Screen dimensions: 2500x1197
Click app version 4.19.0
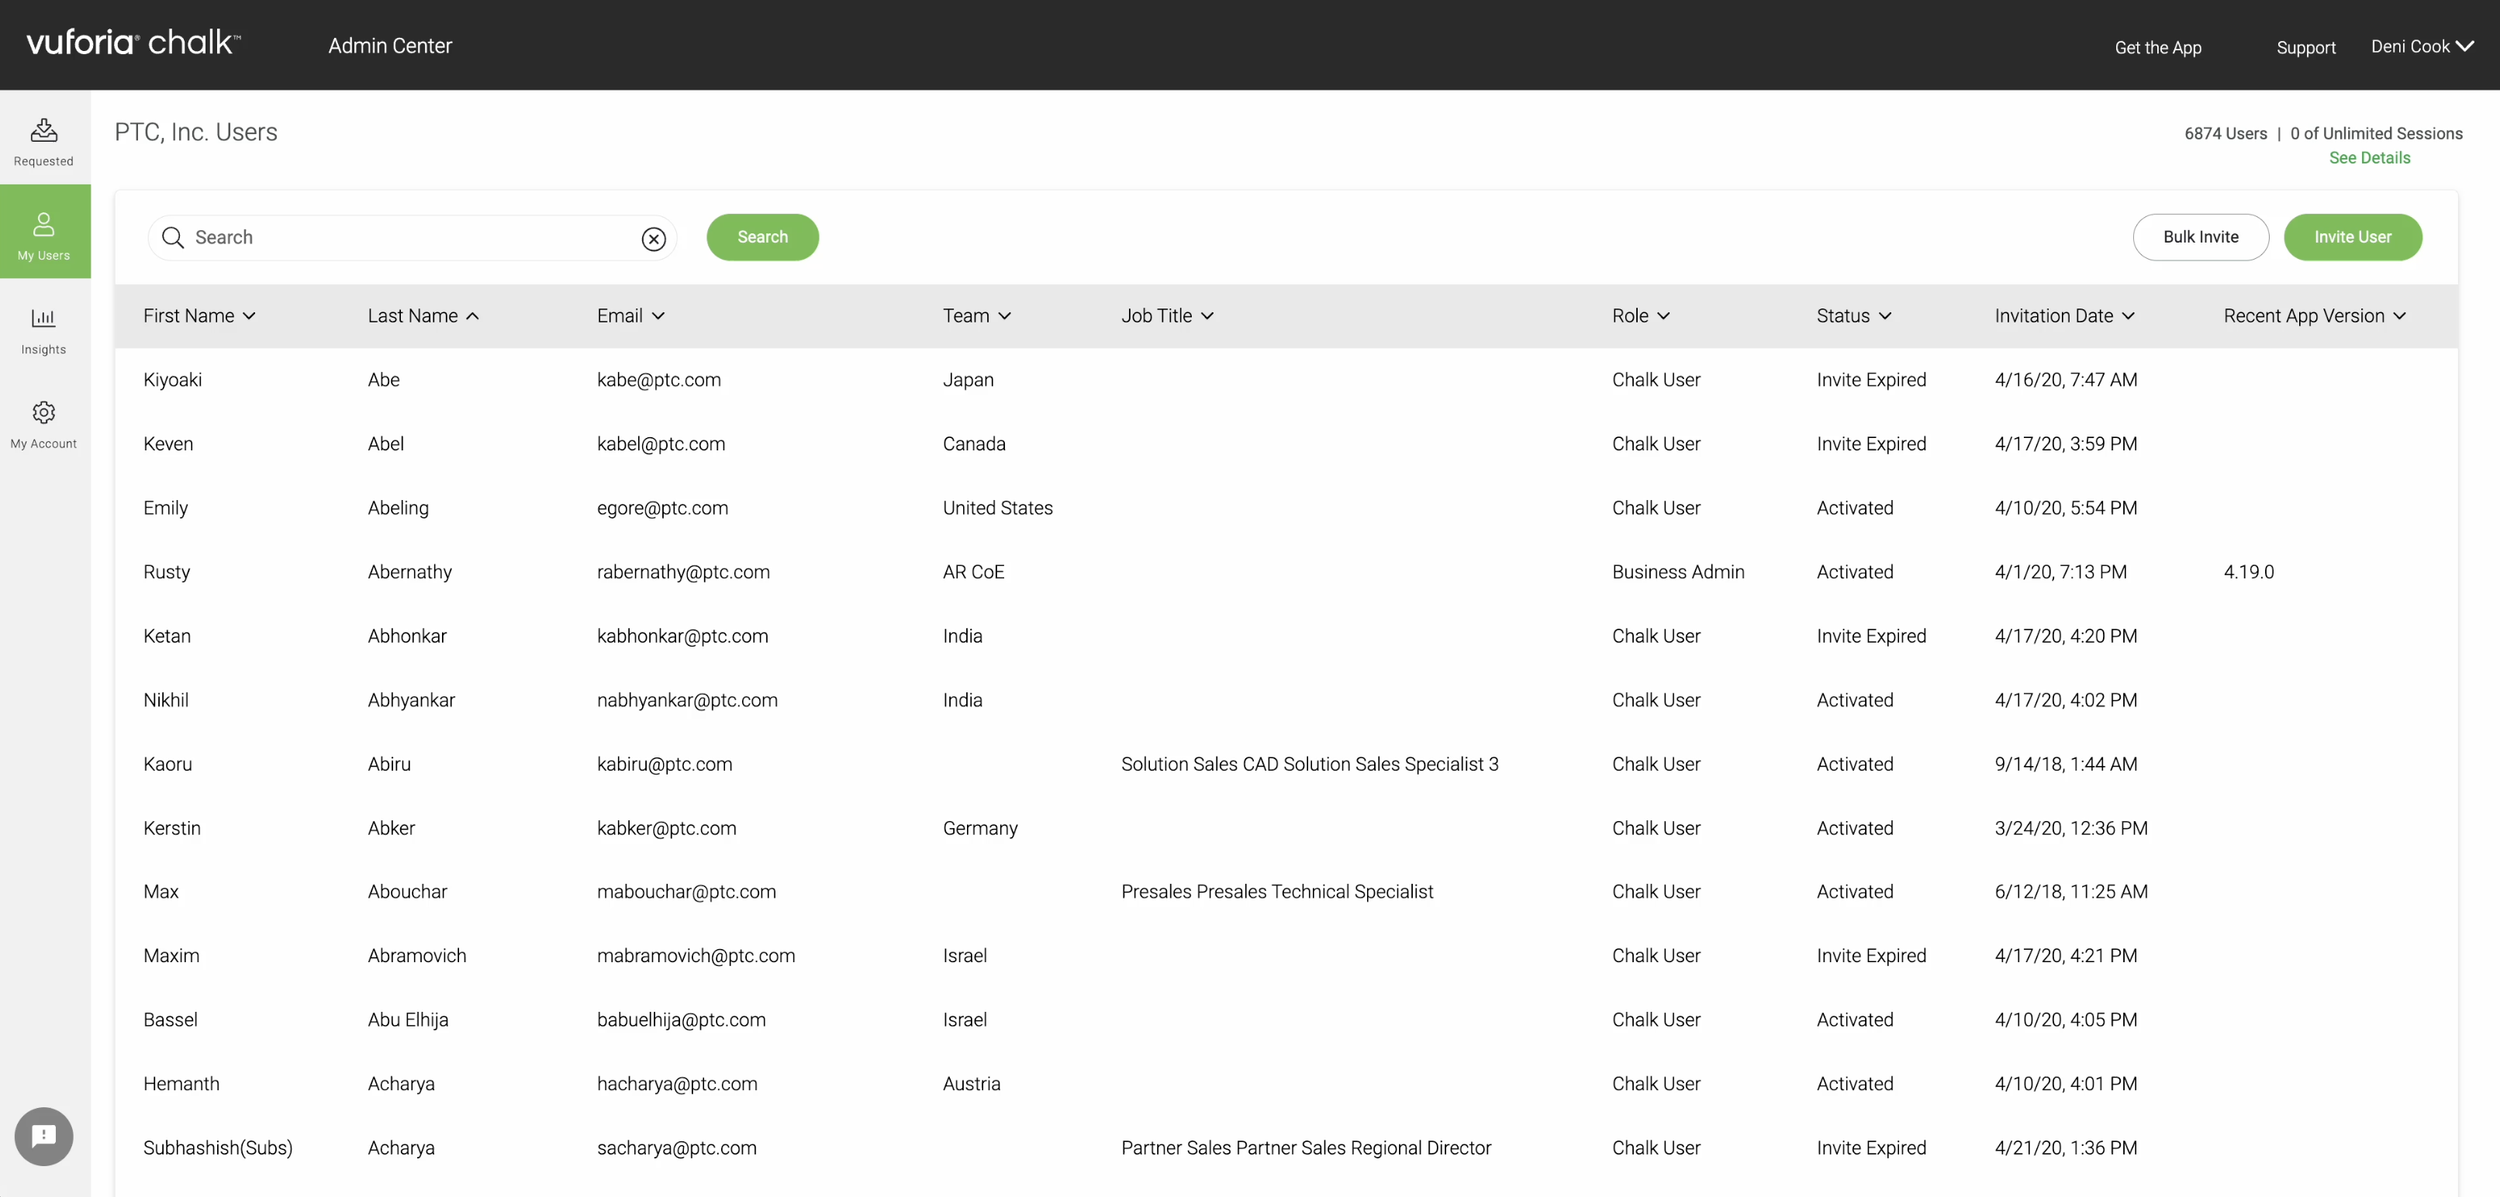pyautogui.click(x=2249, y=572)
